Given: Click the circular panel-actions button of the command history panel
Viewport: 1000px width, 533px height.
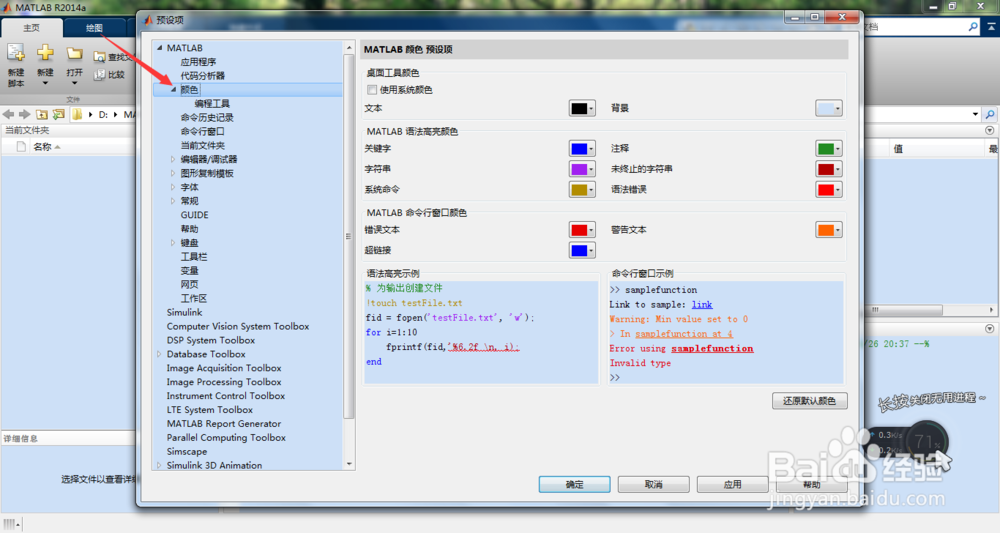Looking at the screenshot, I should coord(990,329).
